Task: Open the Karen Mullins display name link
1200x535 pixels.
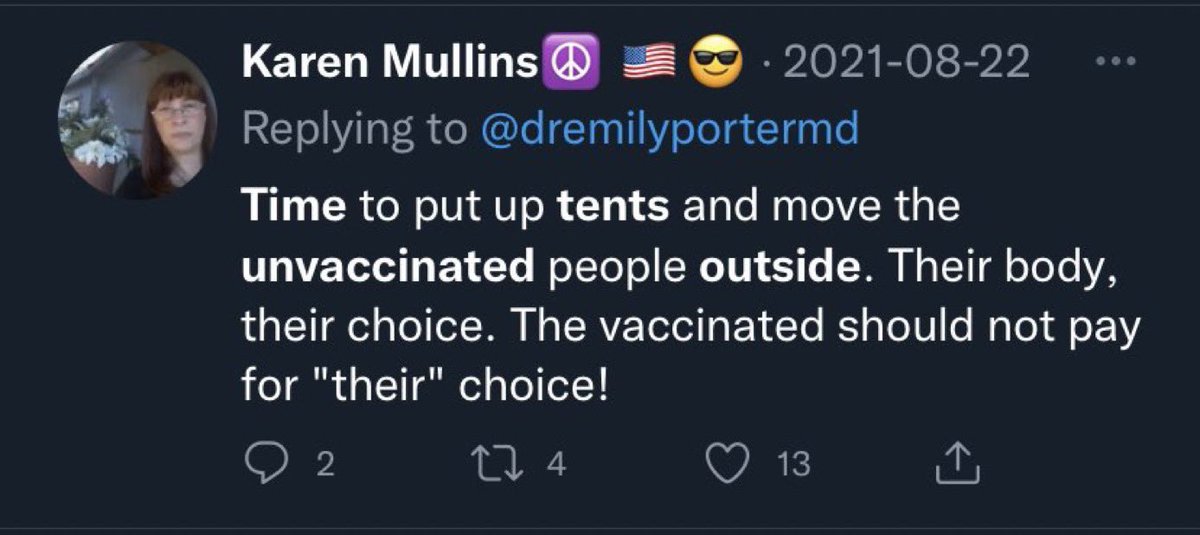Action: point(390,64)
